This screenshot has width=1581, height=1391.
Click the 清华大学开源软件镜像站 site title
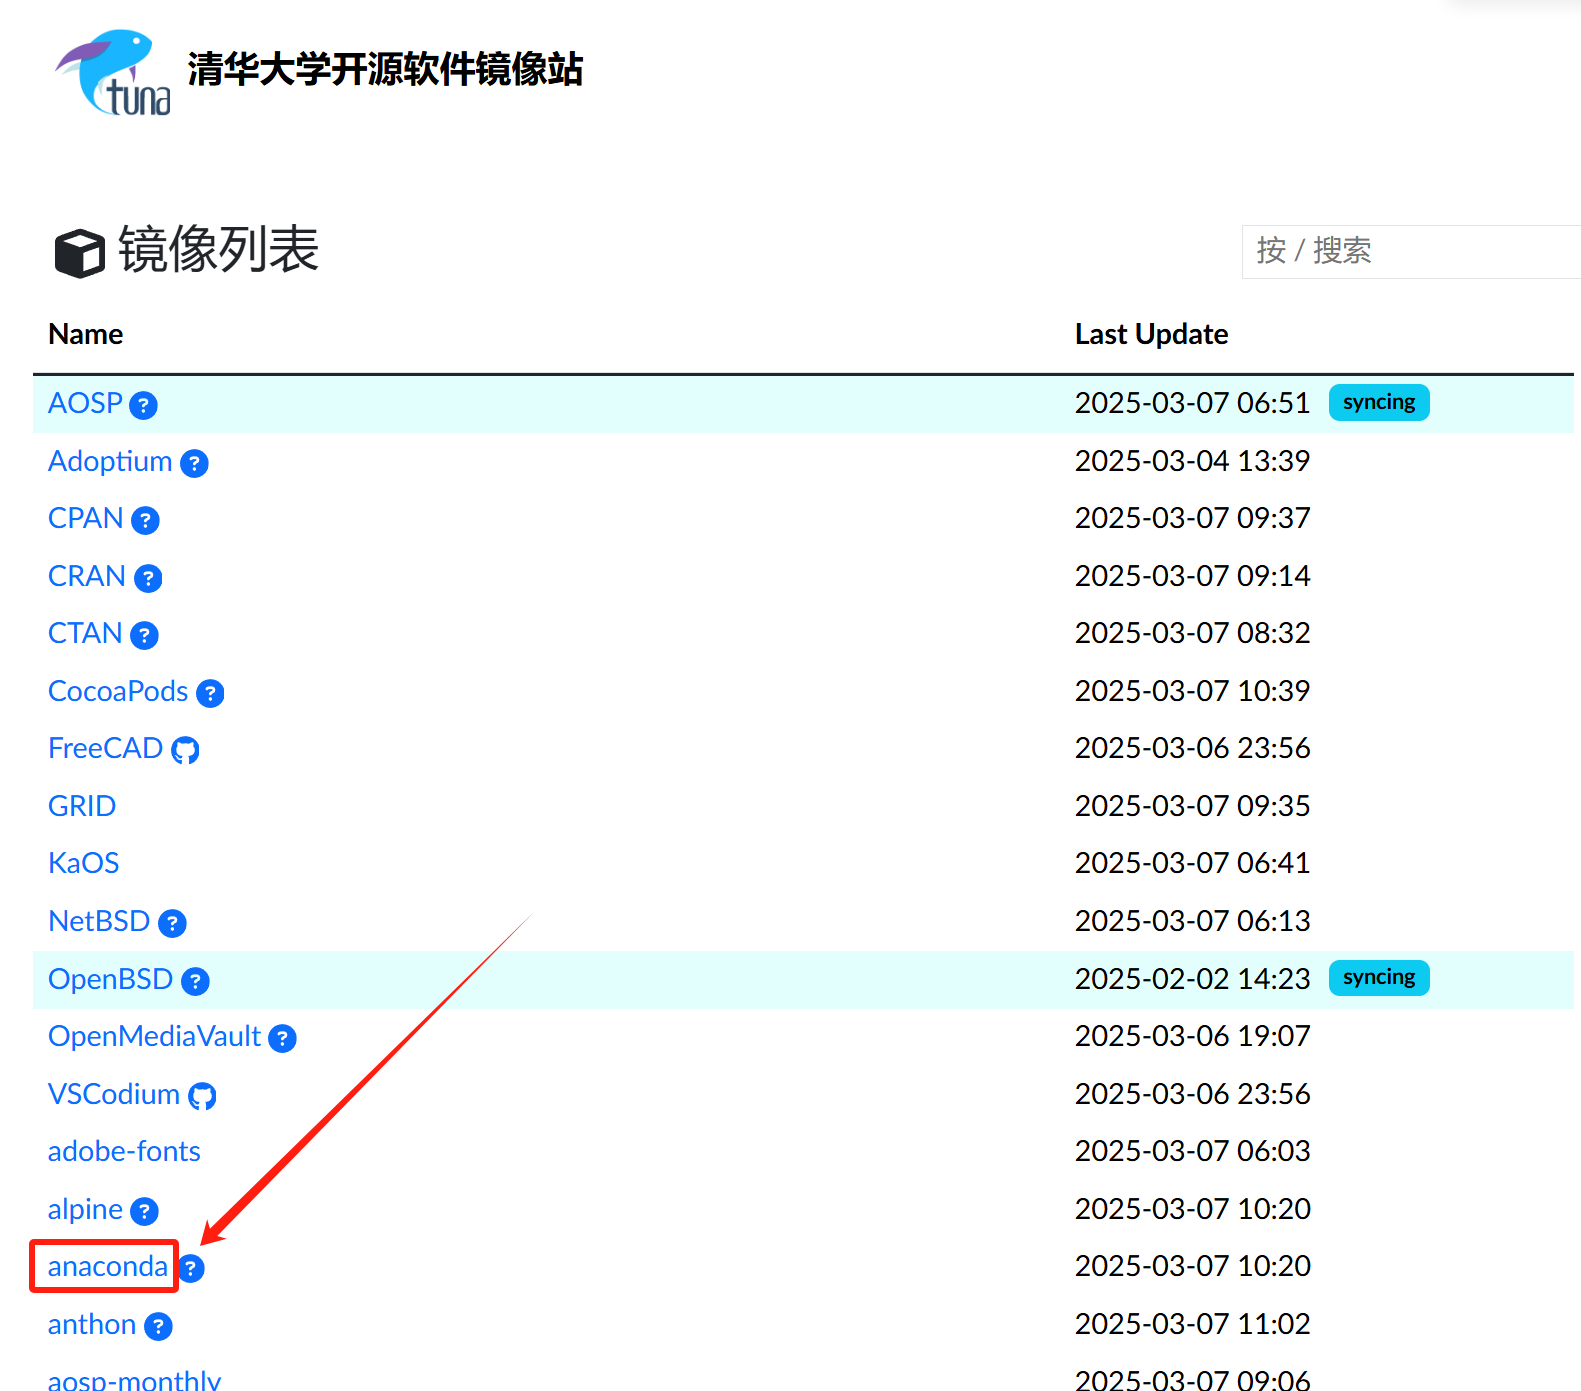point(385,69)
